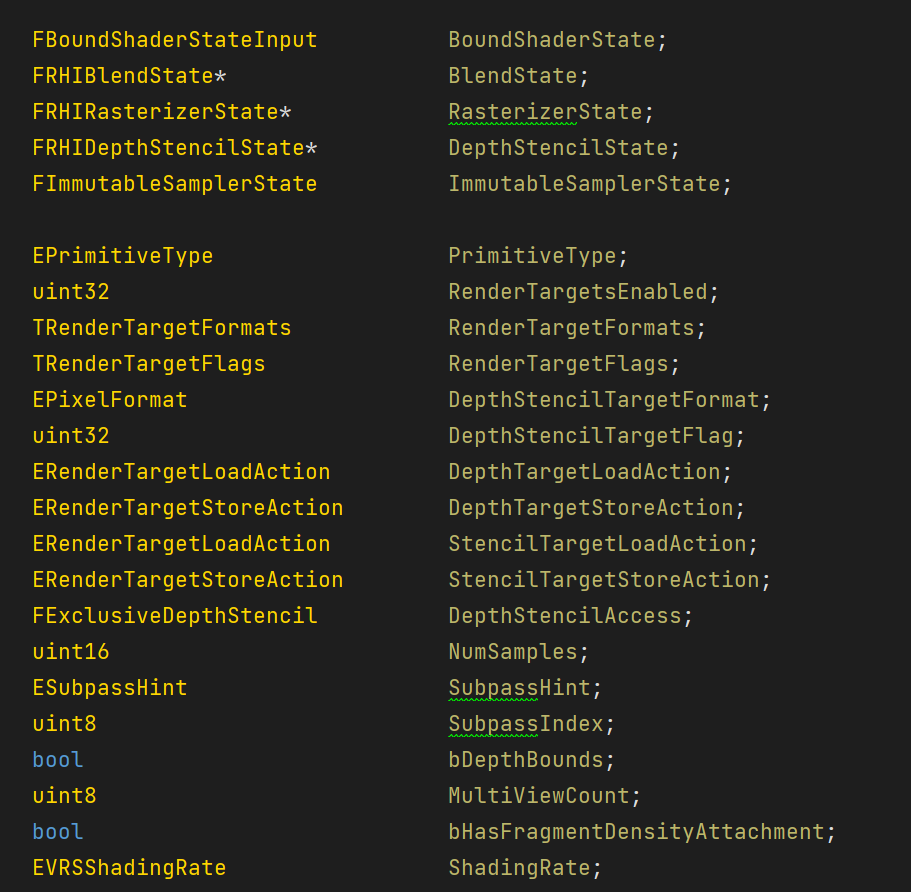Select the ImmutableSamplerState member name
Screen dimensions: 911x892
pos(584,184)
